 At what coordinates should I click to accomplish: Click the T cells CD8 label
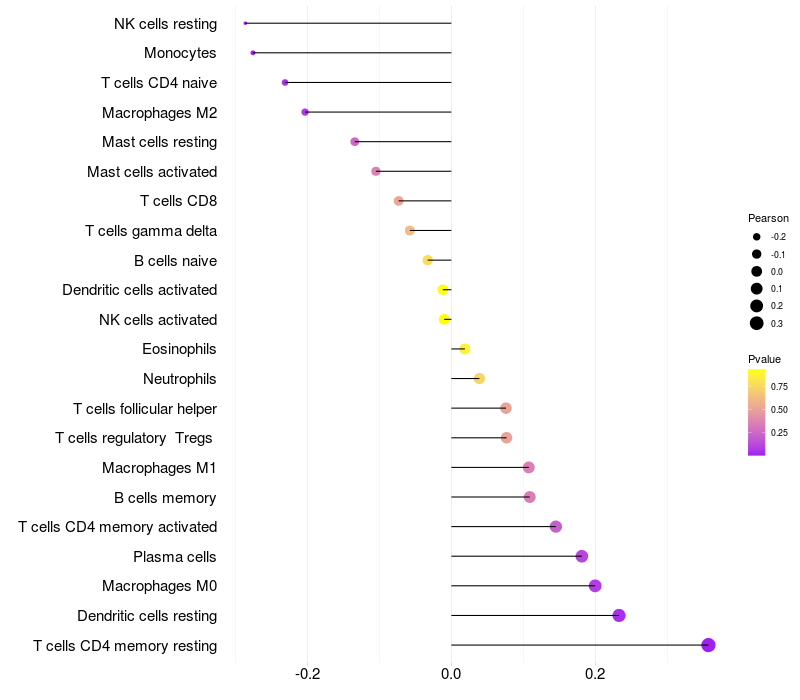(x=179, y=201)
